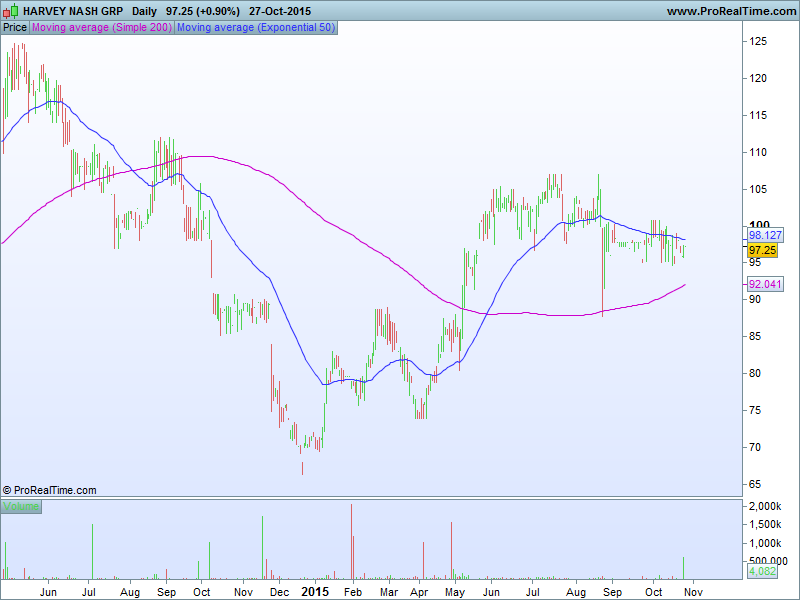Click the magenta 92.041 SMA value tag
This screenshot has height=600, width=800.
[764, 284]
